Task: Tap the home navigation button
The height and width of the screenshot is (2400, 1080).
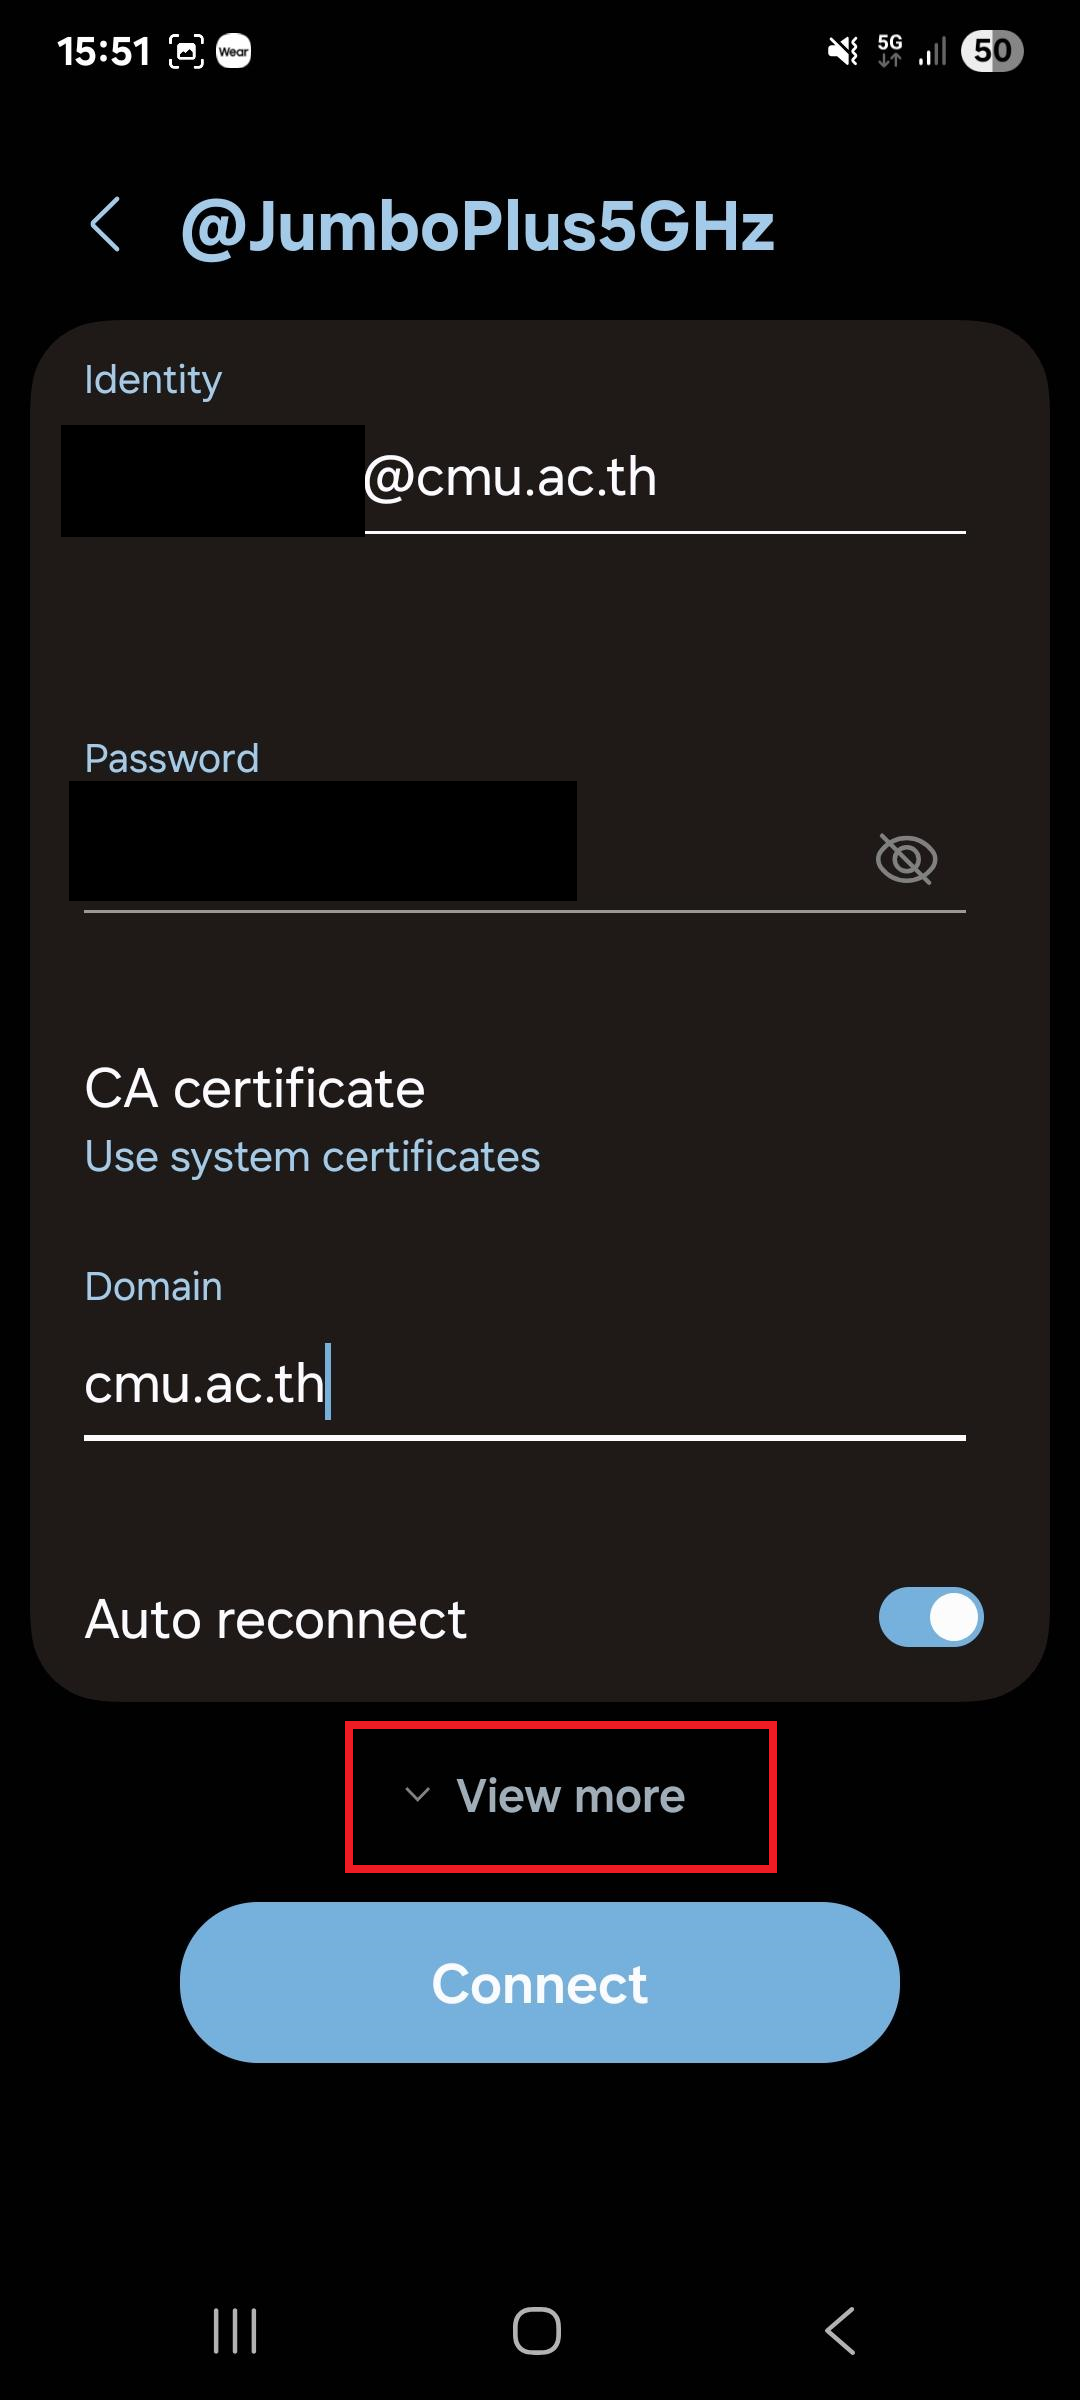Action: 537,2331
